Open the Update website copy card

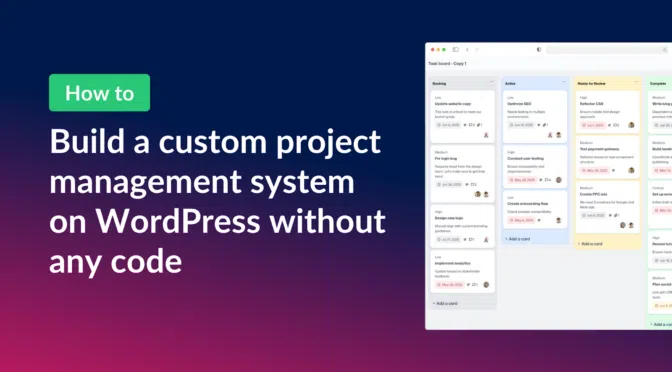[462, 116]
